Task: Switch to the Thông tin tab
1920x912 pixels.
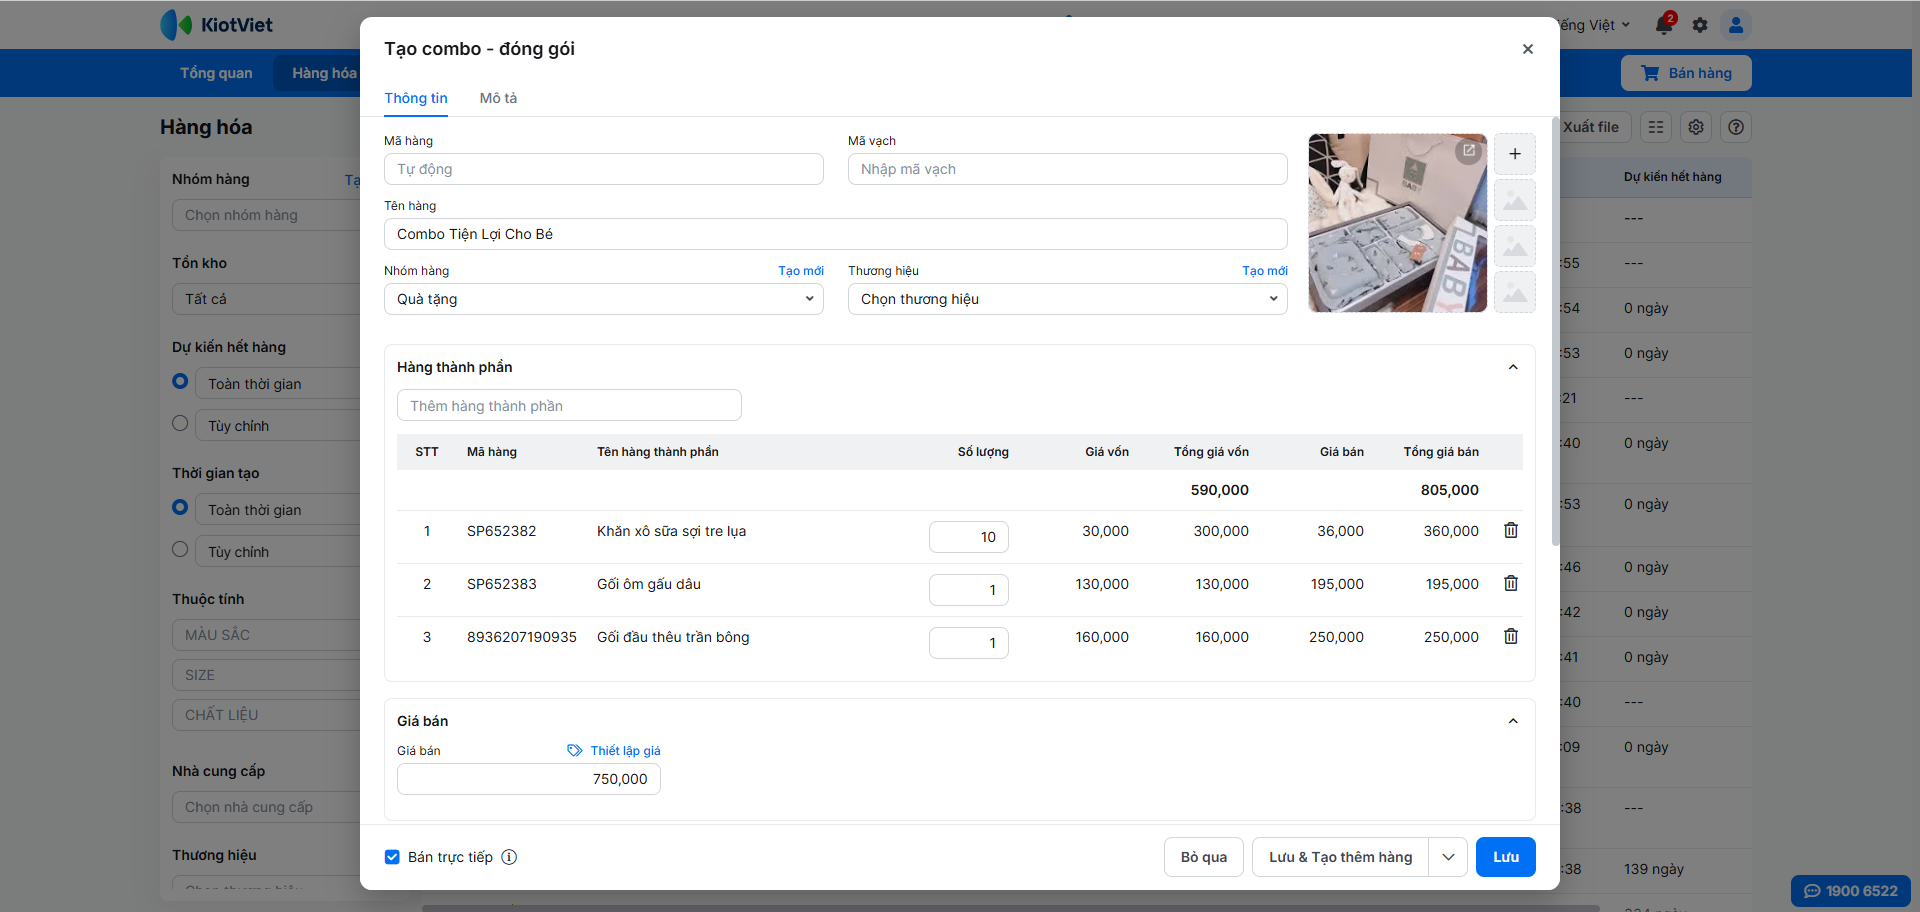Action: coord(416,98)
